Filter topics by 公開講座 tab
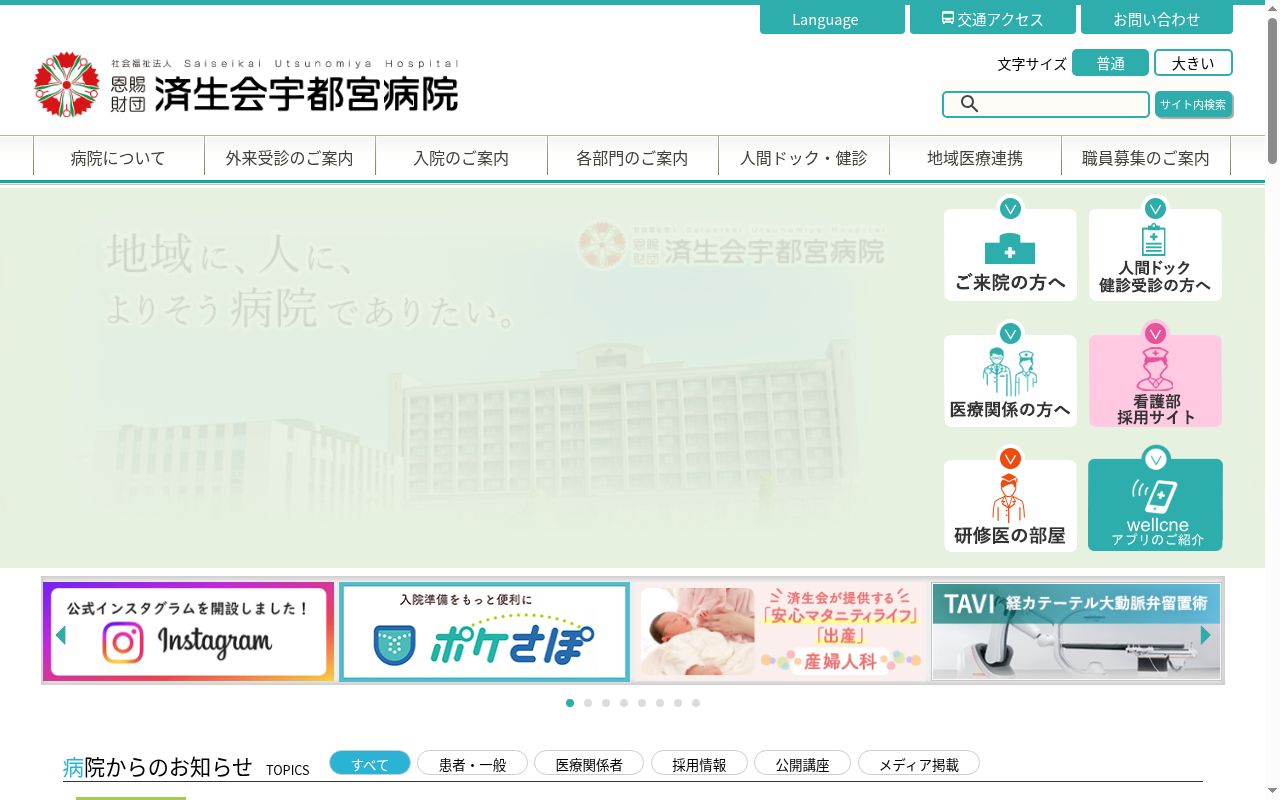The height and width of the screenshot is (800, 1280). pyautogui.click(x=802, y=764)
